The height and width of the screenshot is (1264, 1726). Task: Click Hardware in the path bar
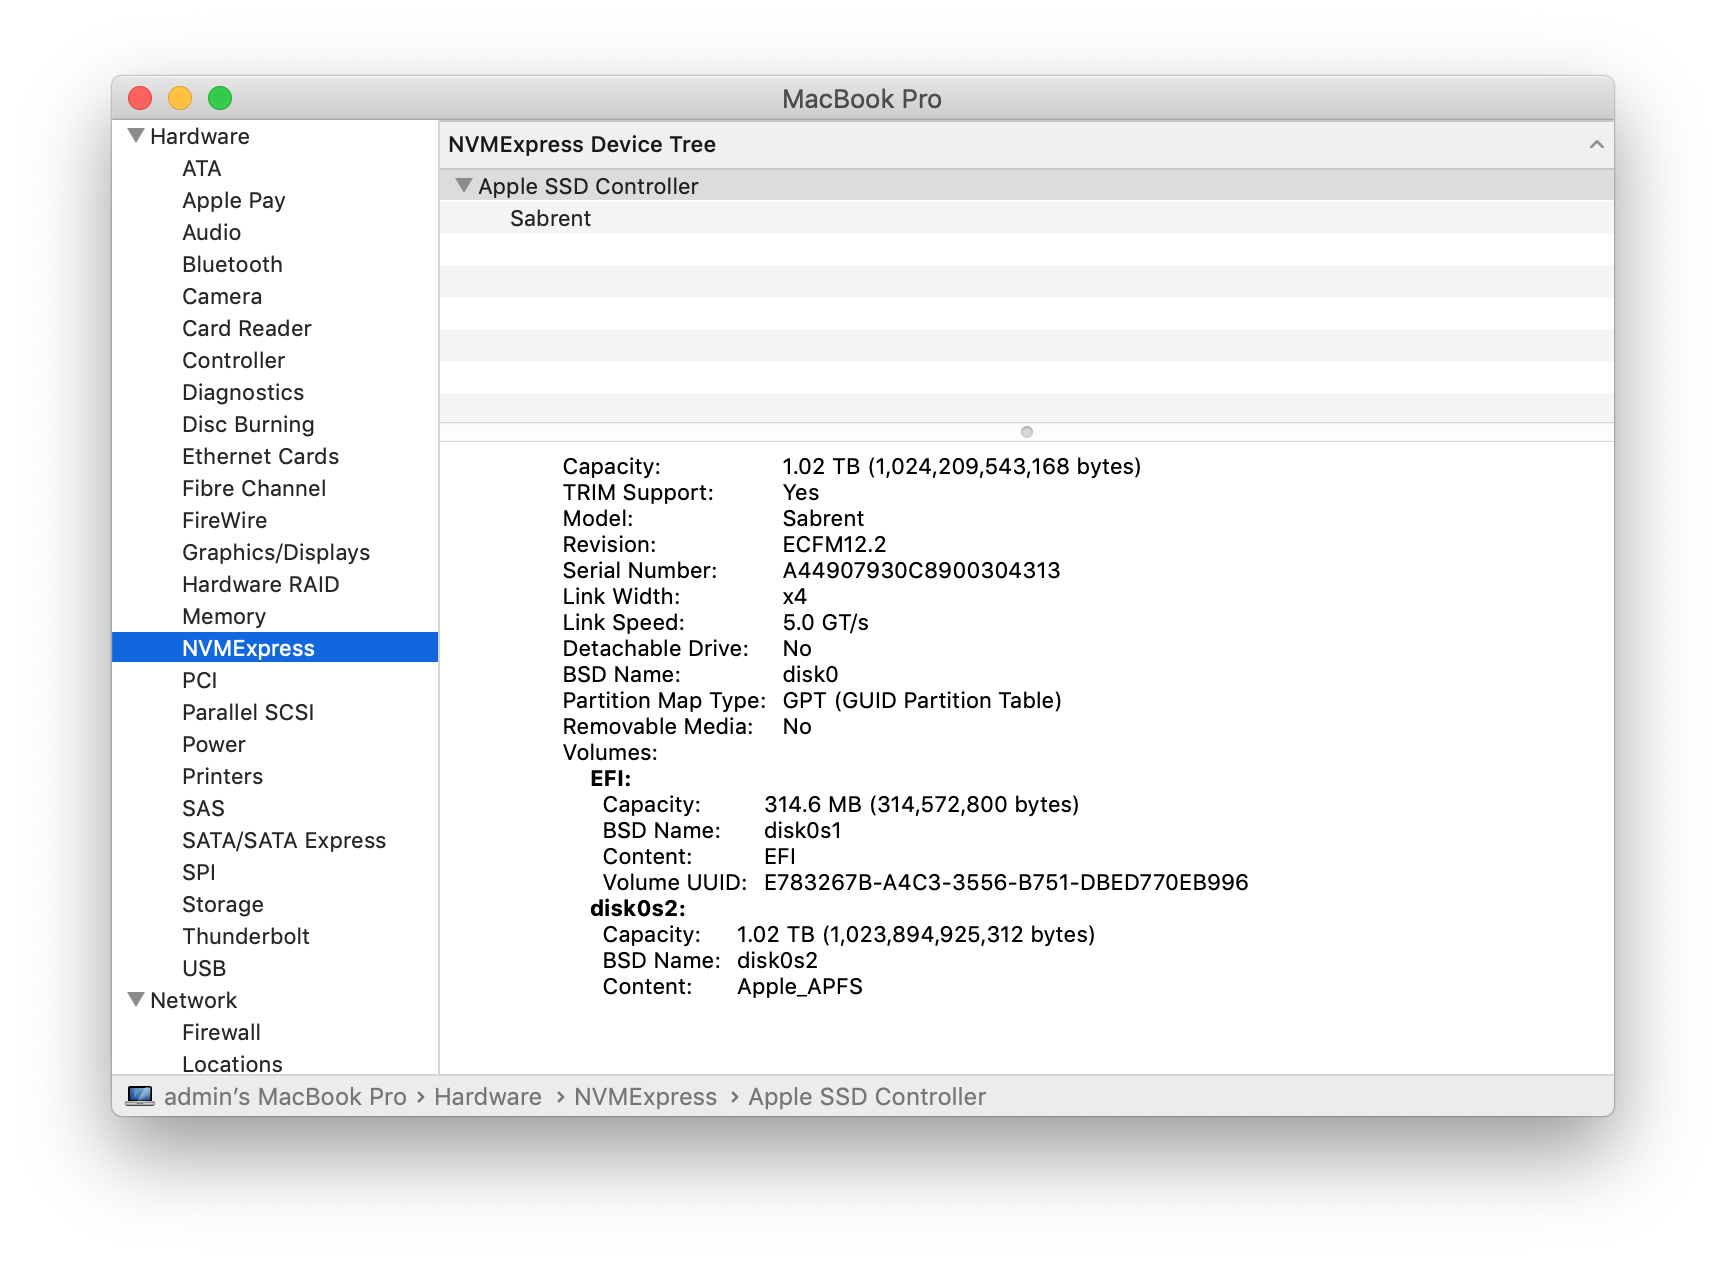click(x=487, y=1097)
